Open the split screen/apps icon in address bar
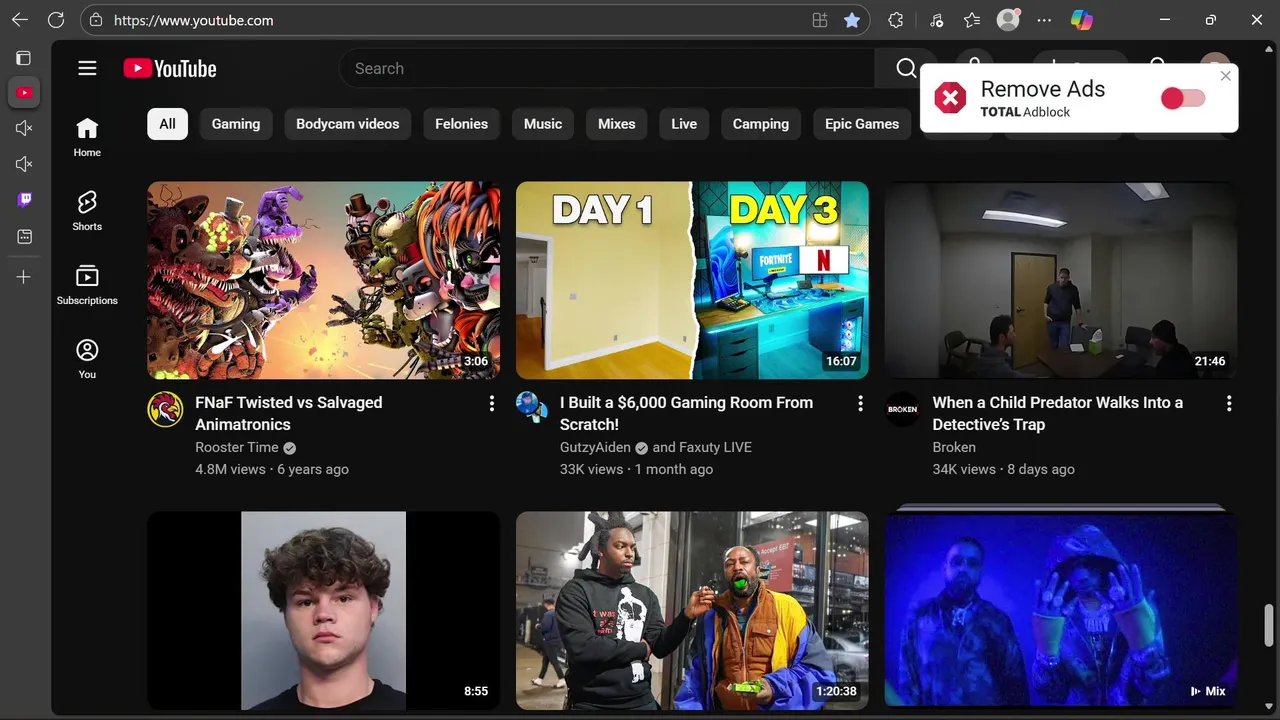Viewport: 1280px width, 720px height. click(820, 20)
